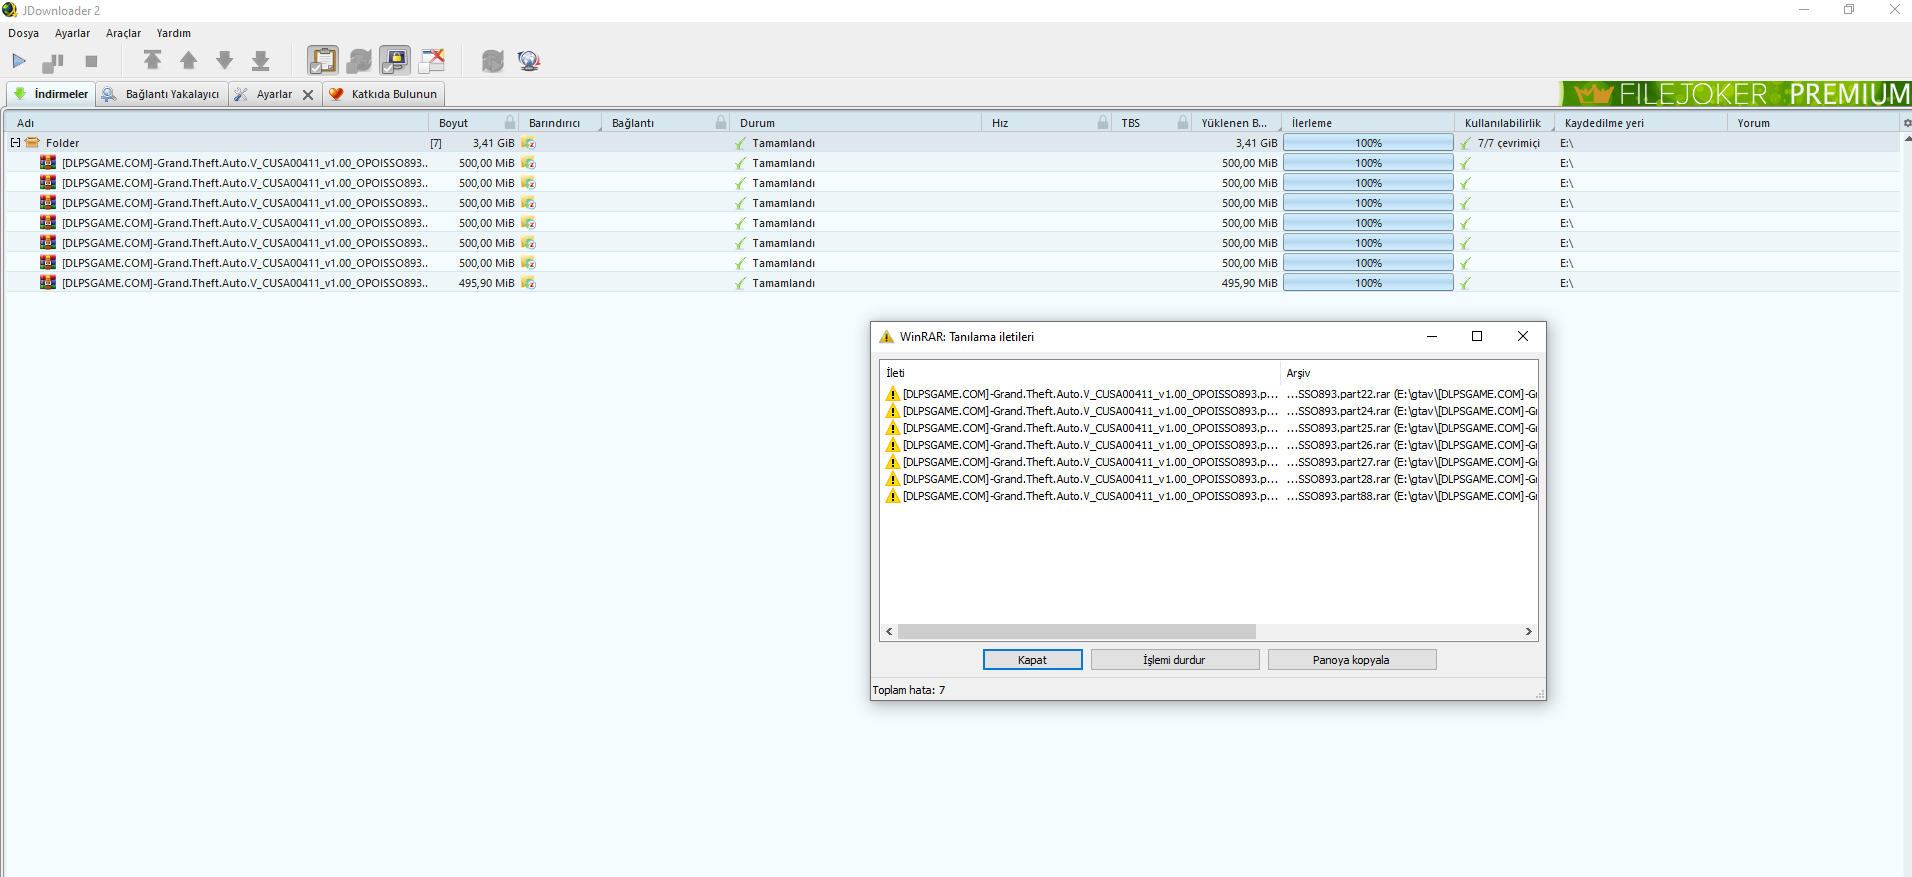Click İşlemi durdur button

coord(1174,660)
